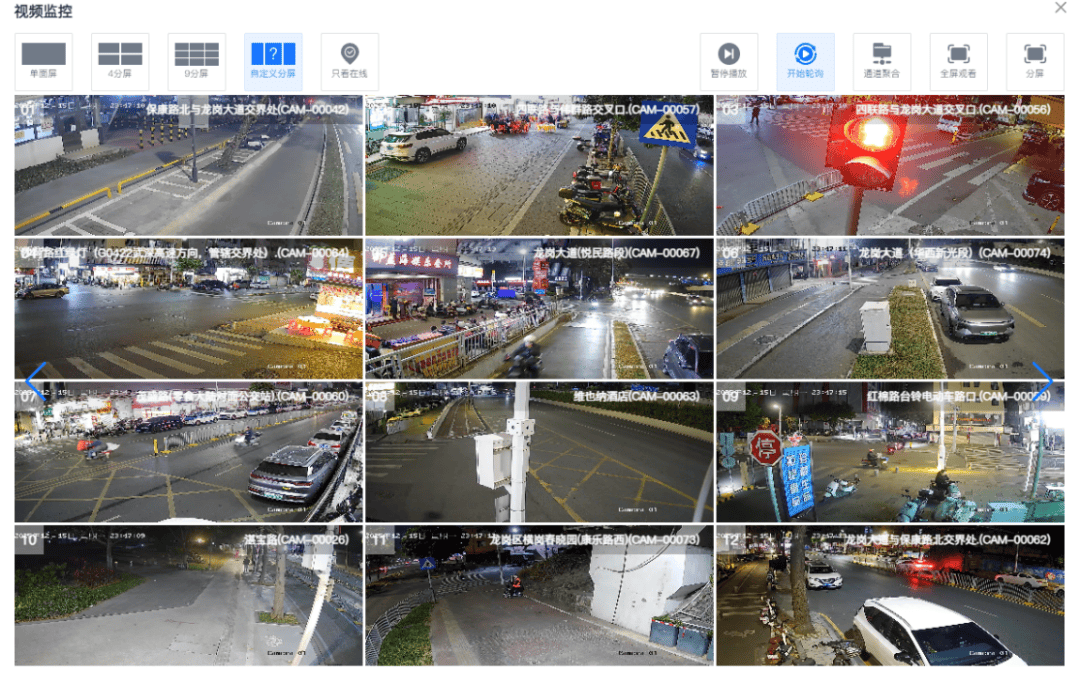Go to next camera page with right arrow
The image size is (1080, 685).
1042,380
